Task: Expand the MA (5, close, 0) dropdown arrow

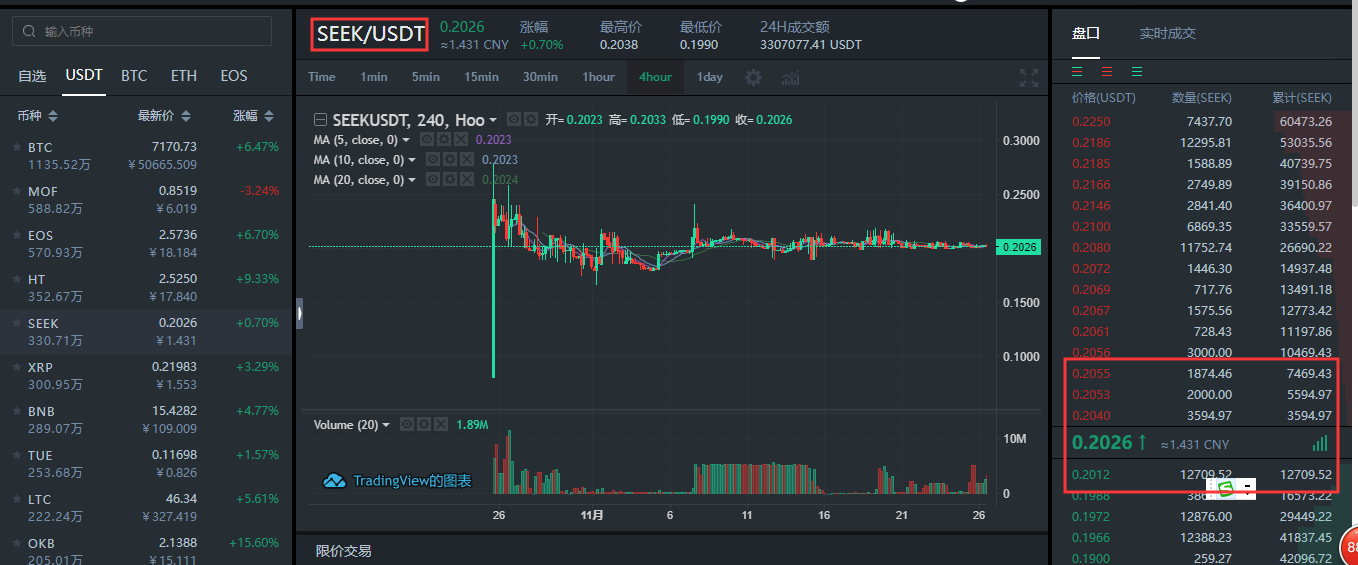Action: coord(406,141)
